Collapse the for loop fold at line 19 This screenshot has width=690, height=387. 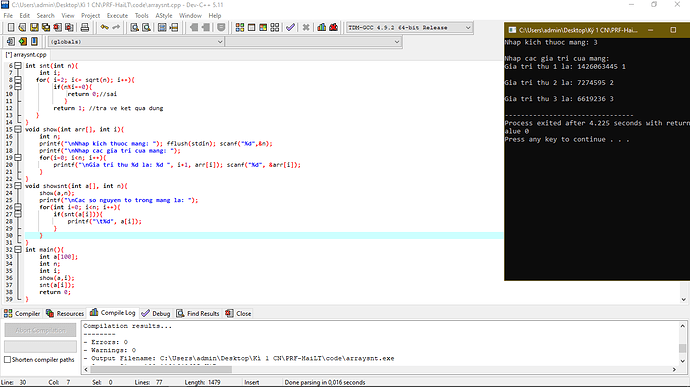click(18, 158)
